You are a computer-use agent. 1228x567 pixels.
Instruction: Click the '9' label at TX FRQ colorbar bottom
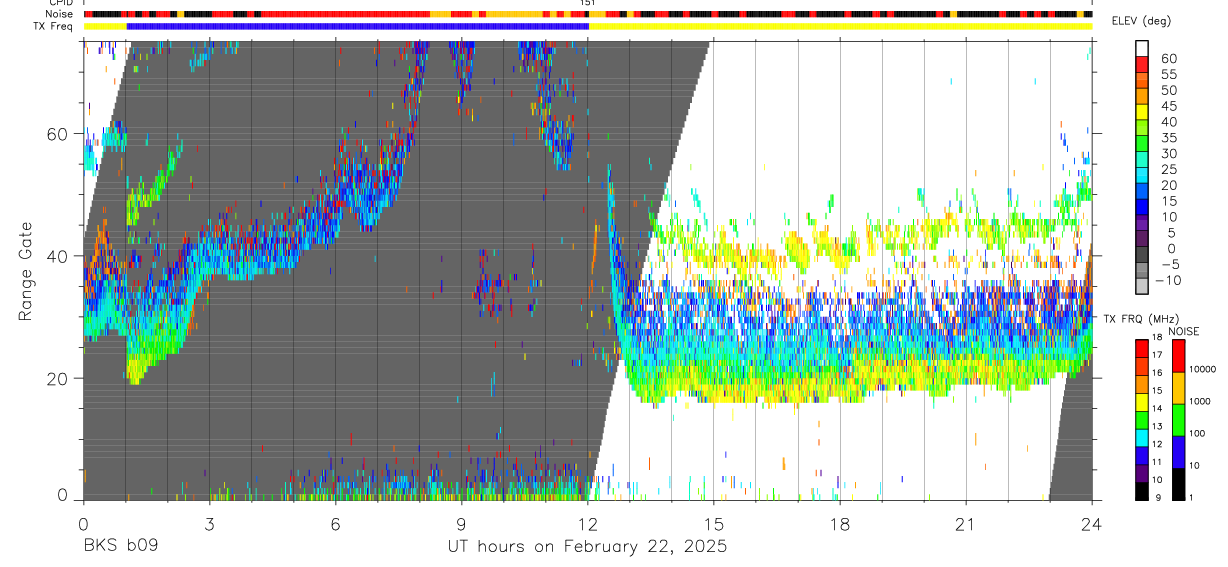point(1158,497)
